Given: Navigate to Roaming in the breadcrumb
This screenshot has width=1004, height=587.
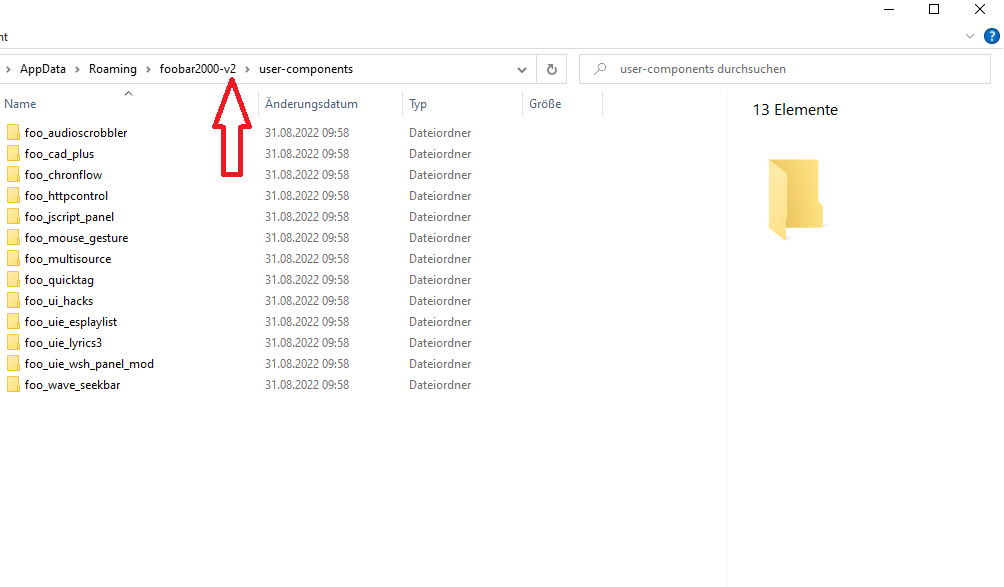Looking at the screenshot, I should click(113, 69).
